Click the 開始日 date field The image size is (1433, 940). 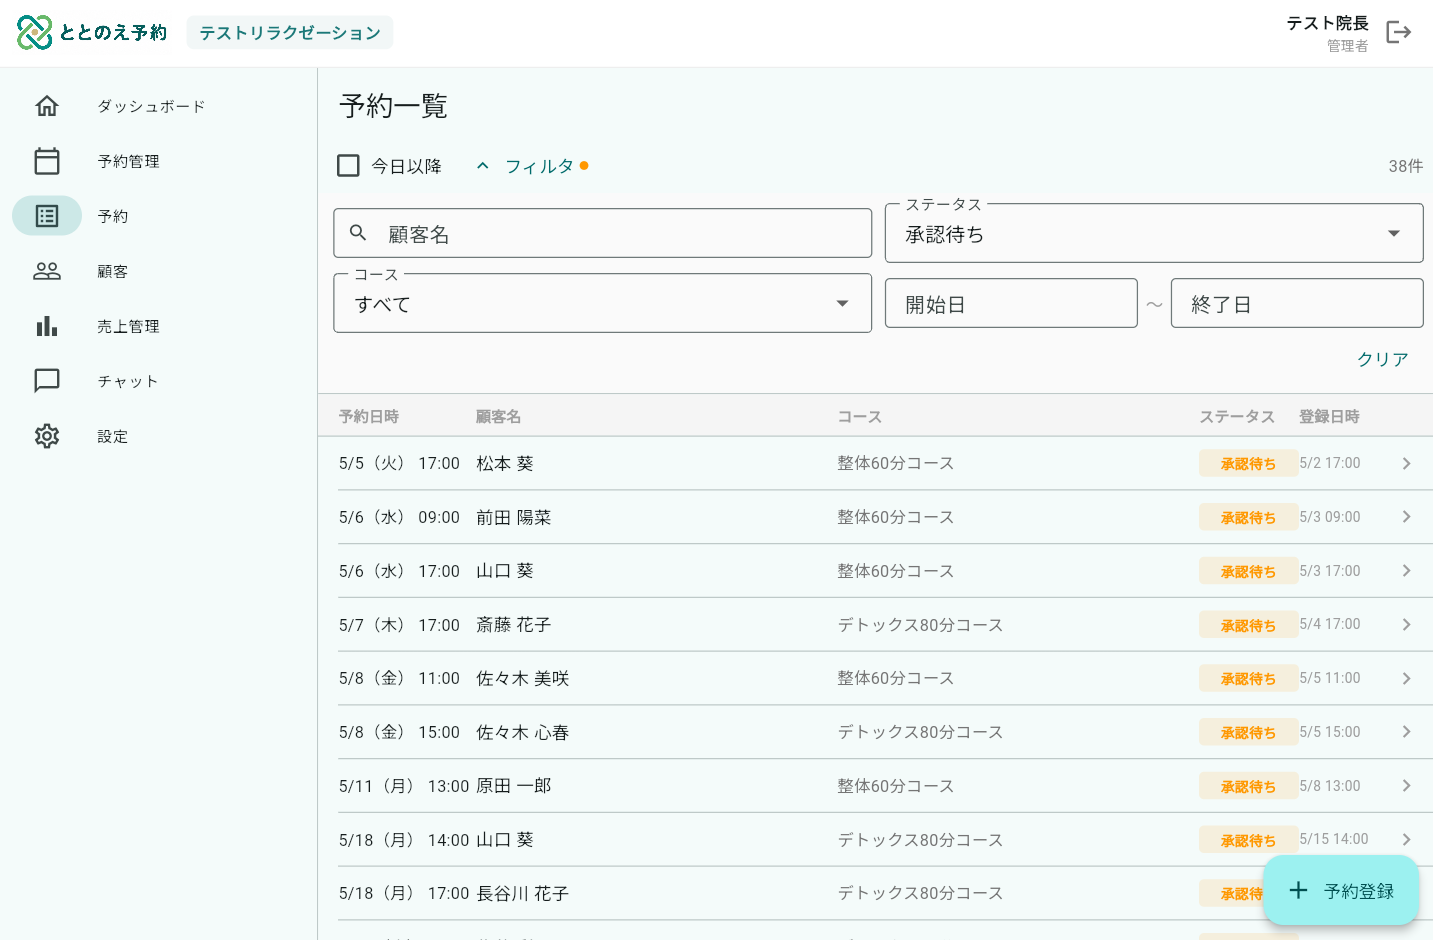pyautogui.click(x=1011, y=303)
